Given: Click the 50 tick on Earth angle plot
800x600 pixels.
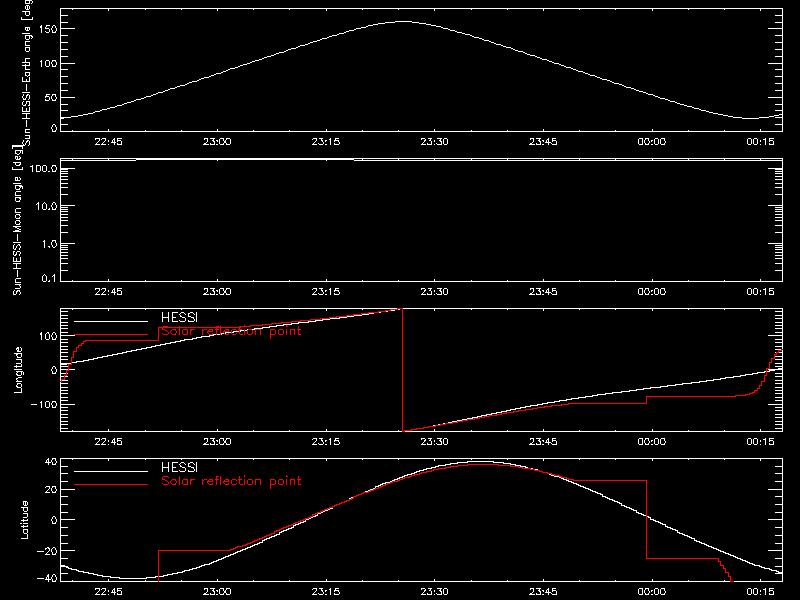Looking at the screenshot, I should [51, 97].
